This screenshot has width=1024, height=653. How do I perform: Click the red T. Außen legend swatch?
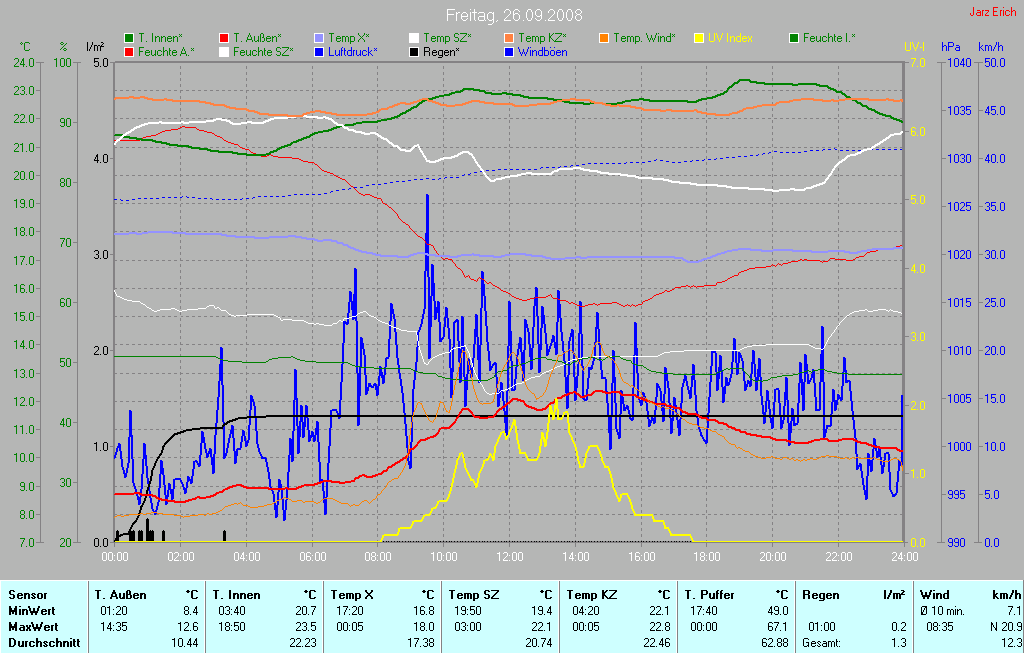click(224, 38)
